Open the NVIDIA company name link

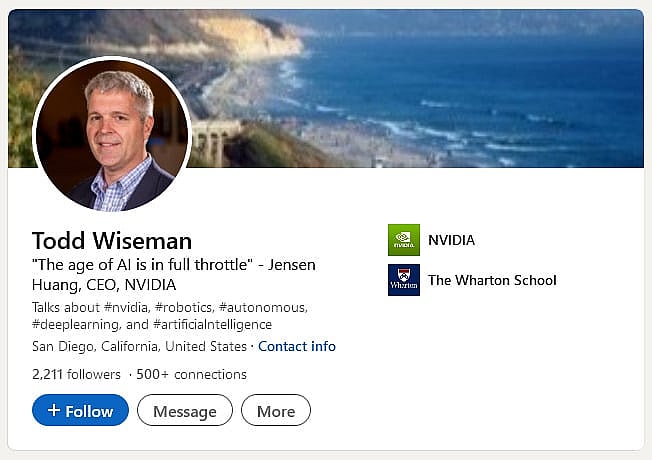(x=451, y=240)
